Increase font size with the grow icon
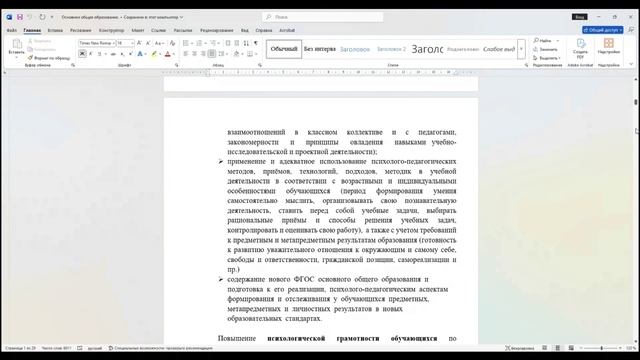 pyautogui.click(x=139, y=43)
